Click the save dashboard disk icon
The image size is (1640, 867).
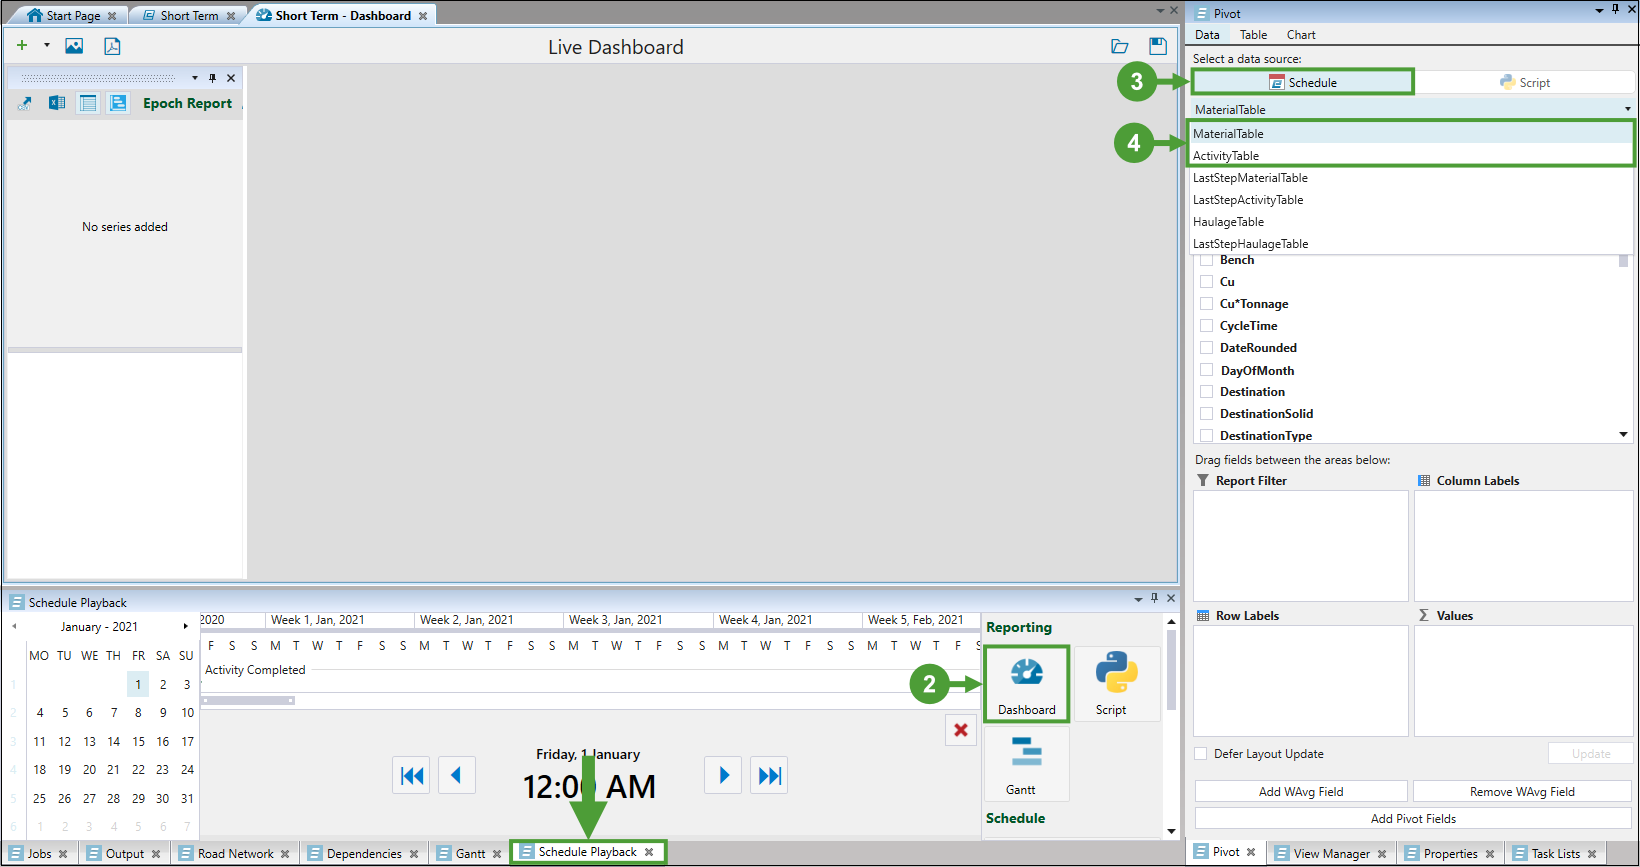1157,46
